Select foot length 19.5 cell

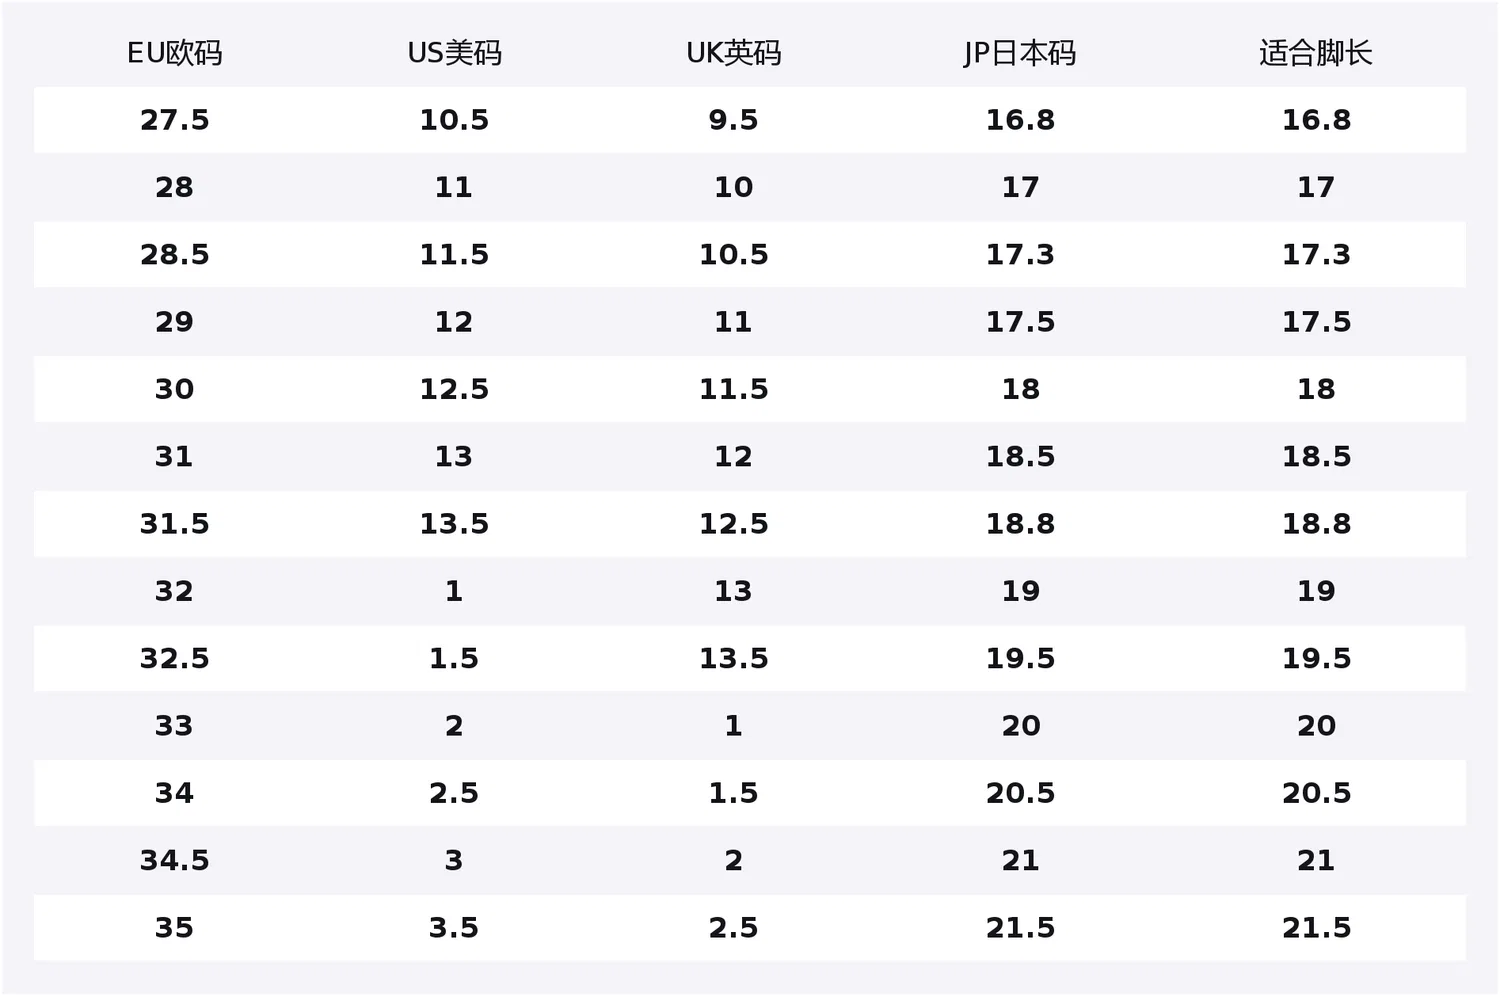pyautogui.click(x=1316, y=659)
